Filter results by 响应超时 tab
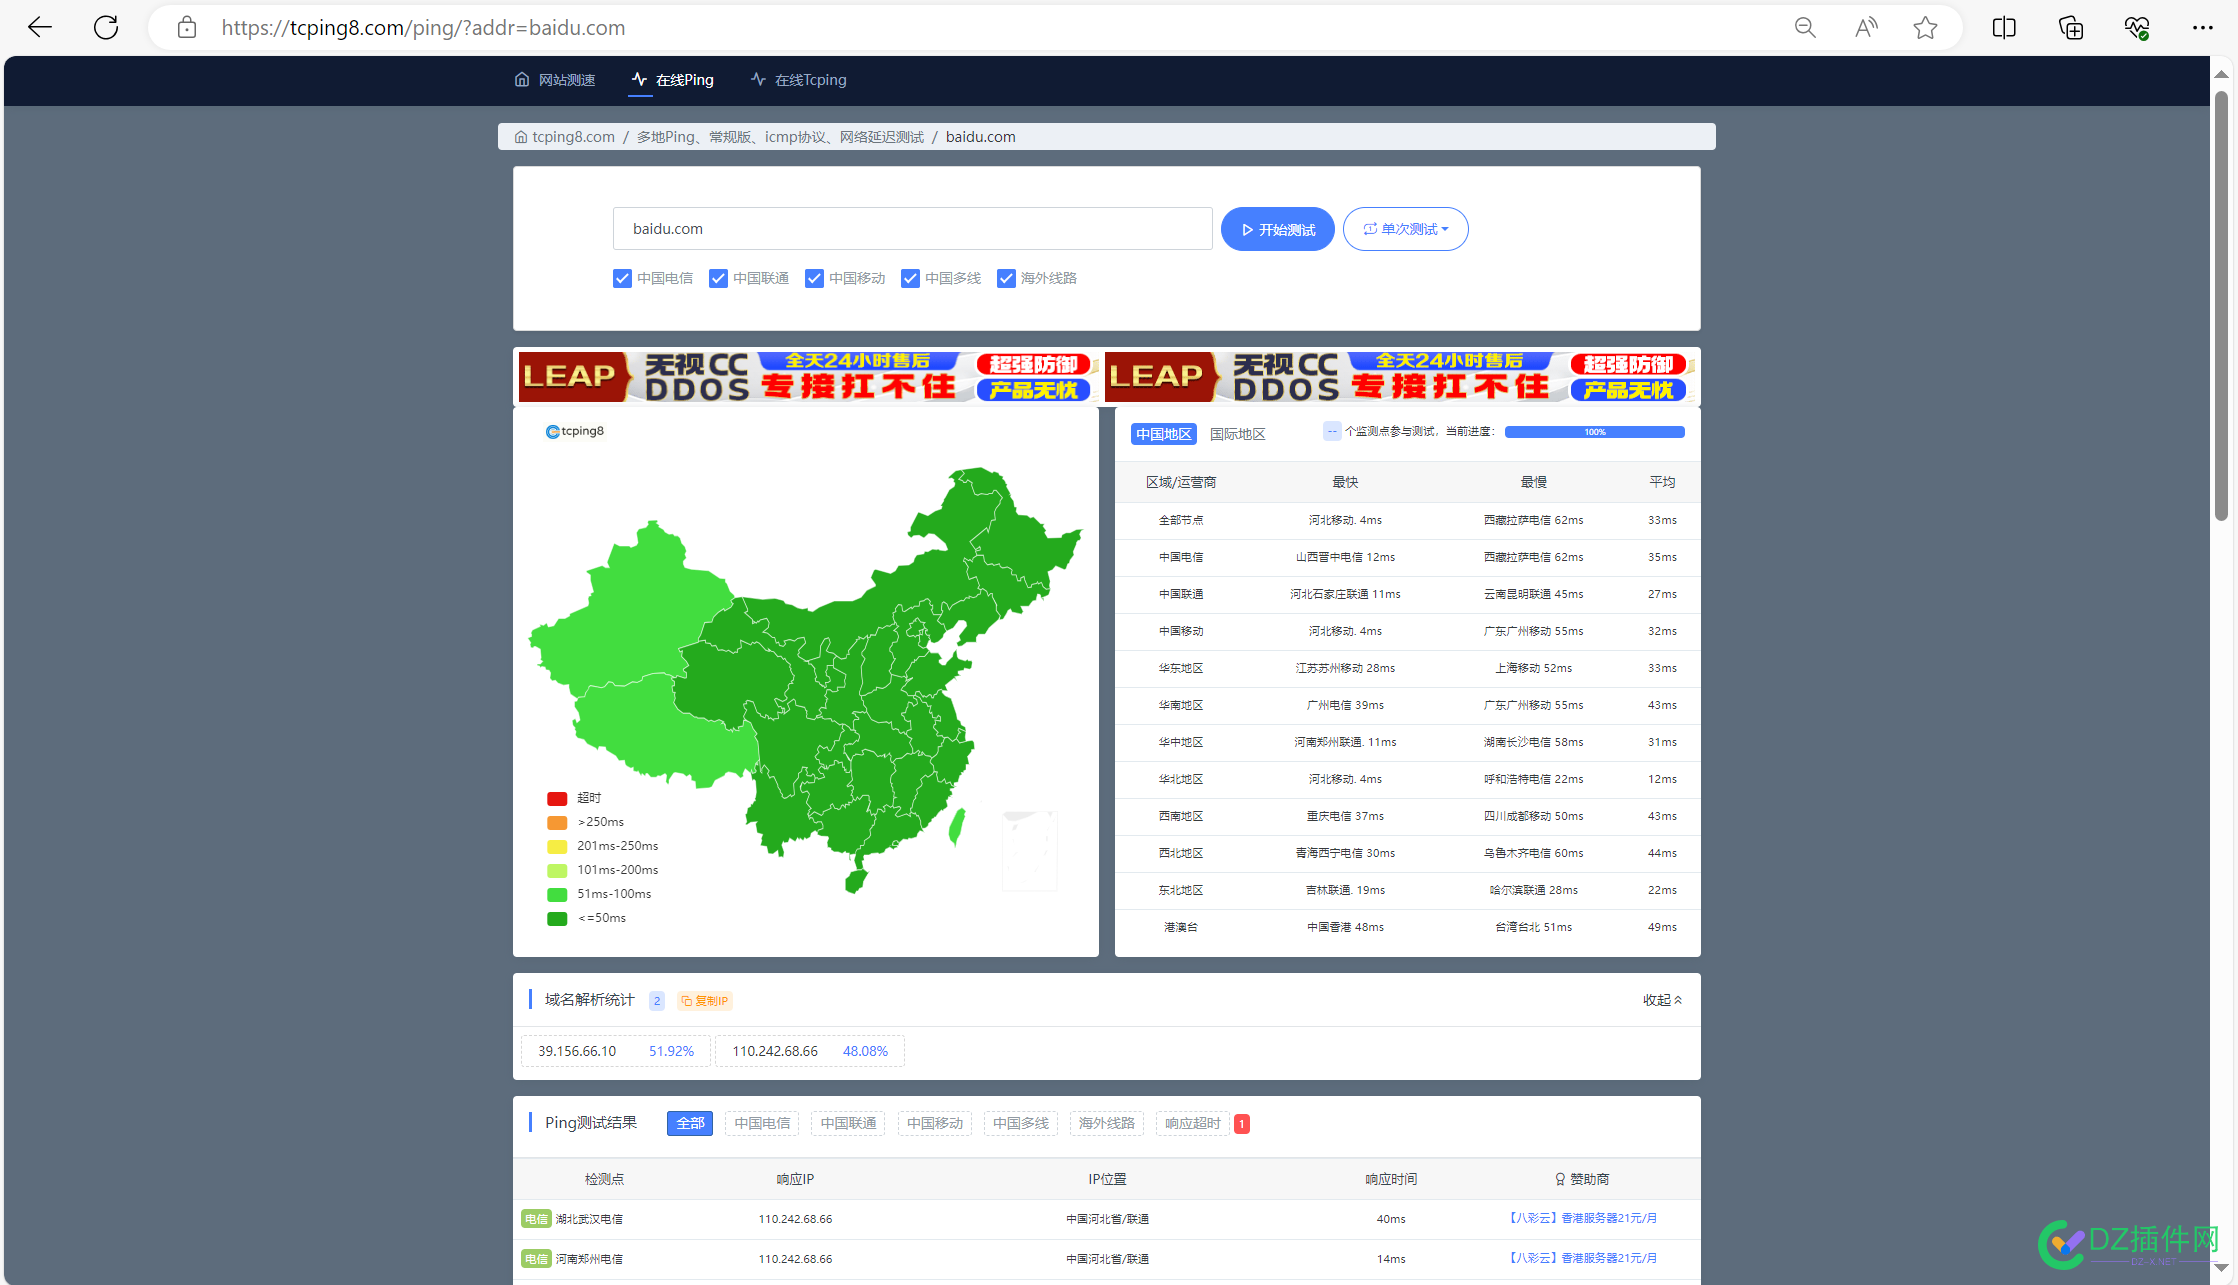The height and width of the screenshot is (1285, 2238). (x=1192, y=1123)
